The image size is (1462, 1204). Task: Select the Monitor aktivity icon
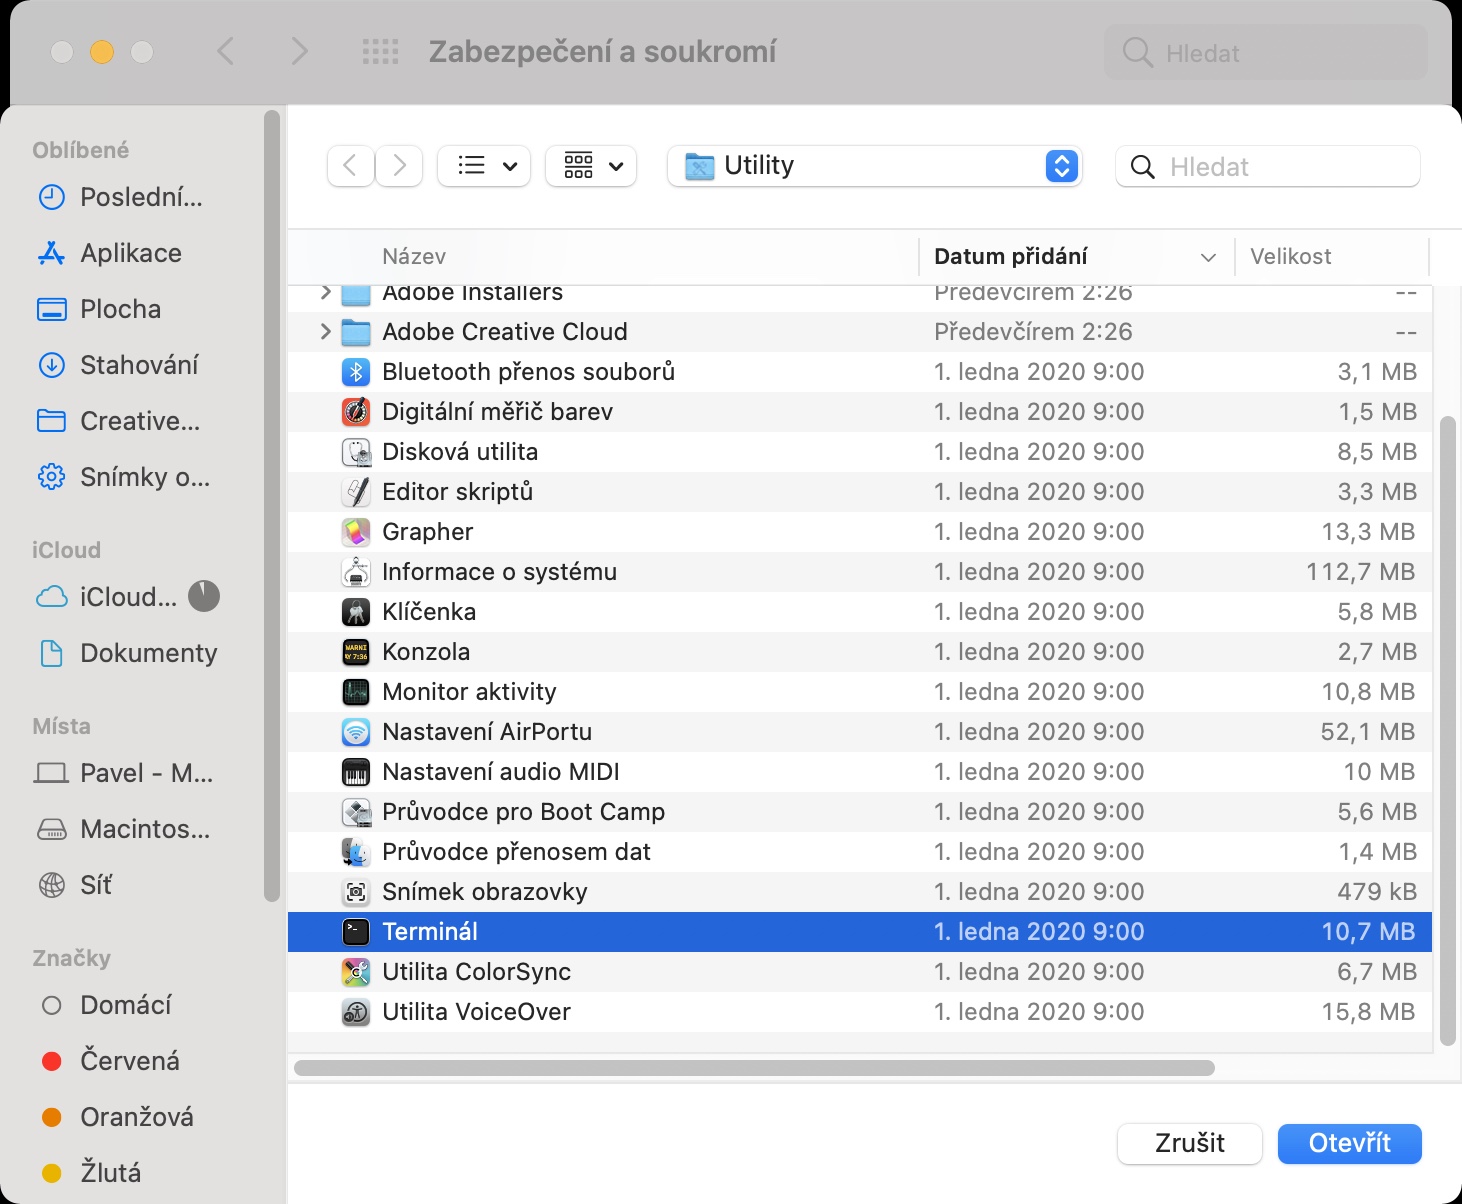[x=356, y=692]
